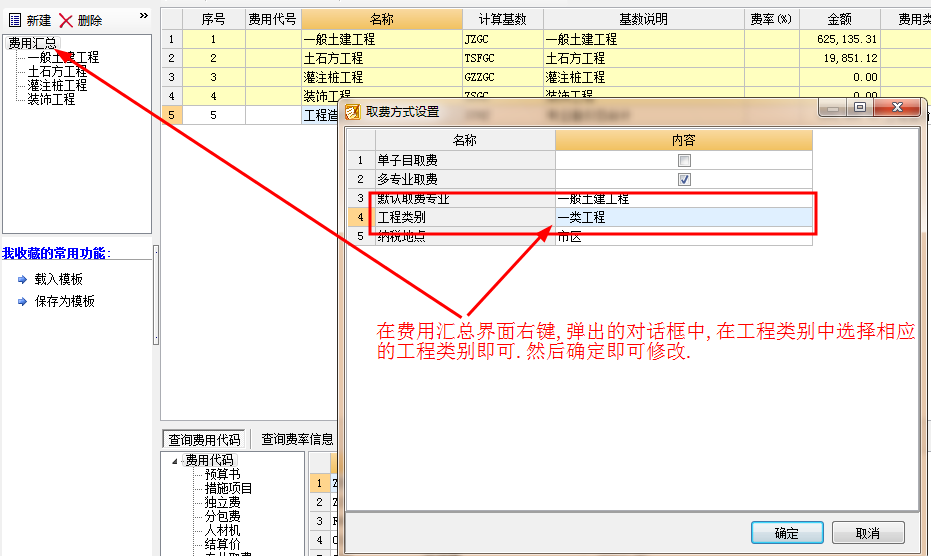931x556 pixels.
Task: Click the 取费方式设置 dialog title icon
Action: tap(353, 112)
